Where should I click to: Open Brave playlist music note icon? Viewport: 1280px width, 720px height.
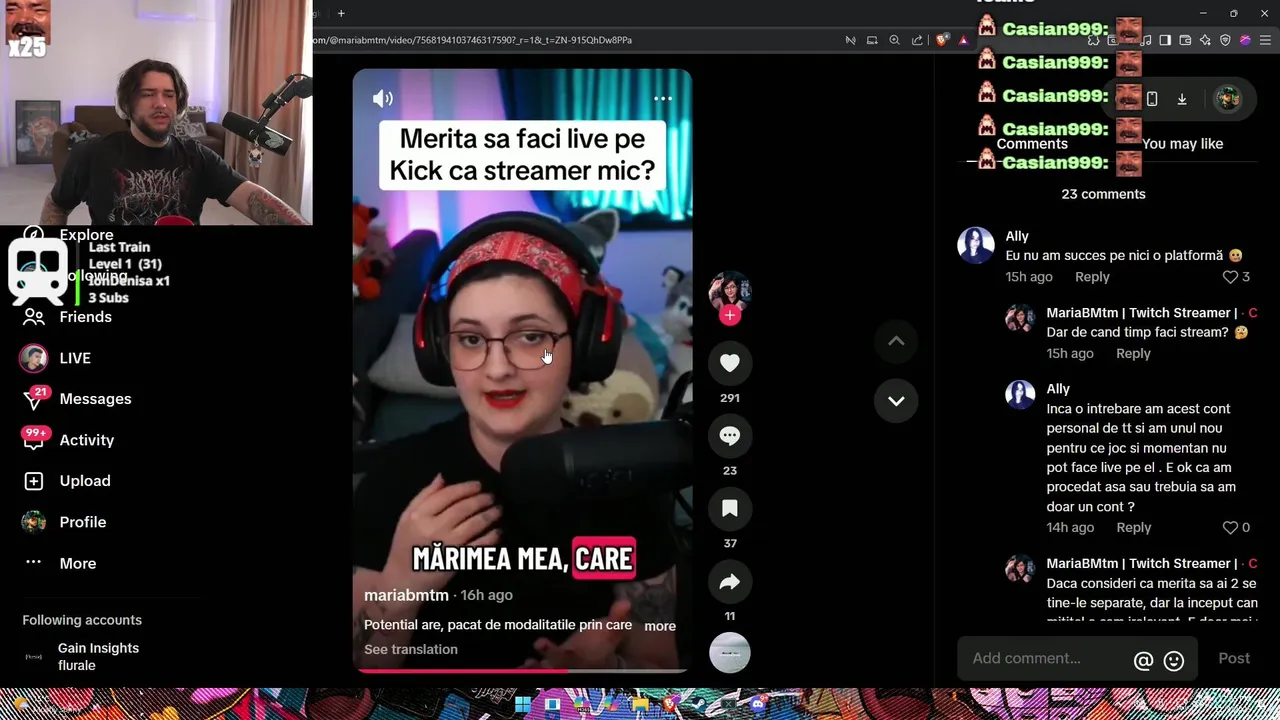pyautogui.click(x=1146, y=40)
